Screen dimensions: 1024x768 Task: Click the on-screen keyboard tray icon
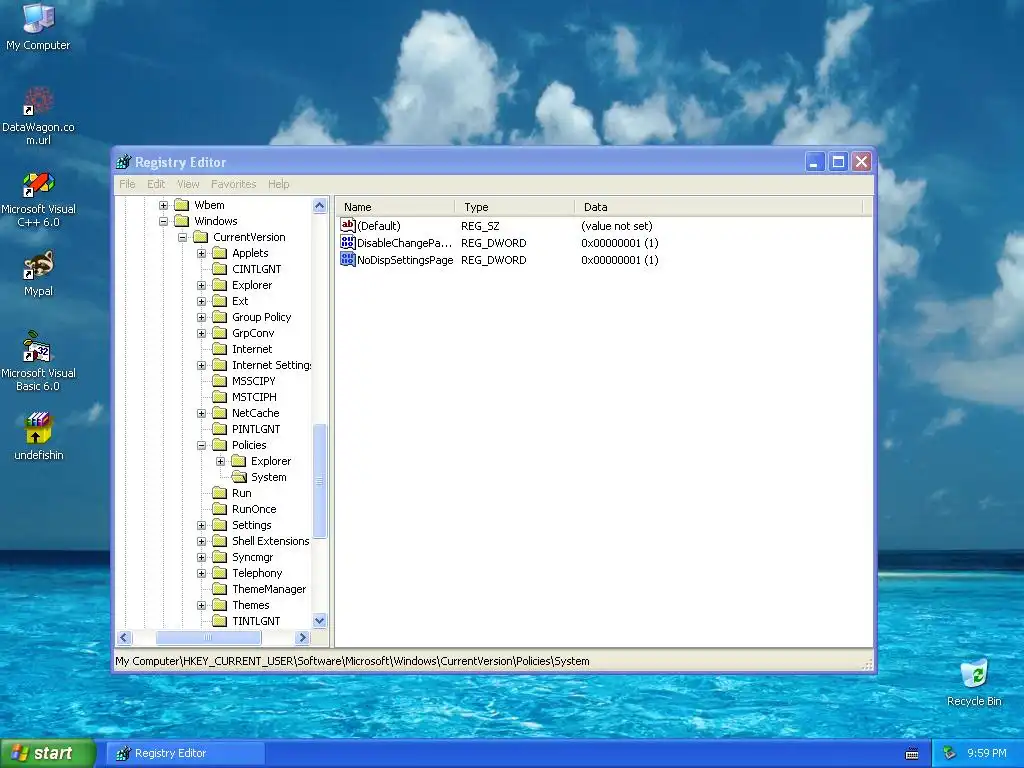click(912, 754)
